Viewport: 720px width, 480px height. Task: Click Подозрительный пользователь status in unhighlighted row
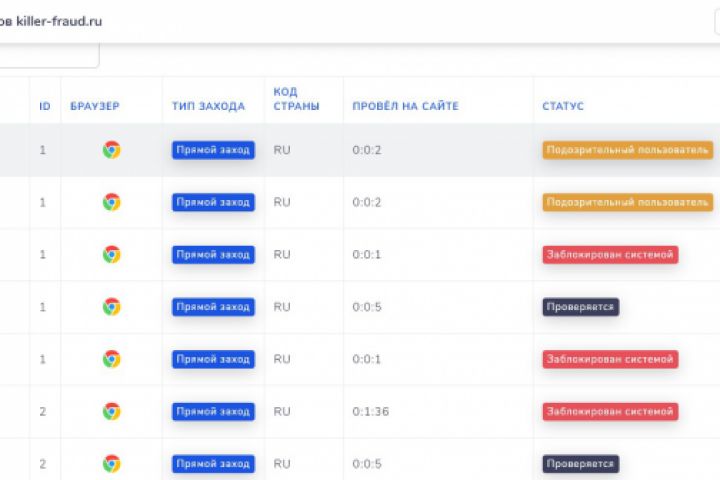tap(628, 202)
